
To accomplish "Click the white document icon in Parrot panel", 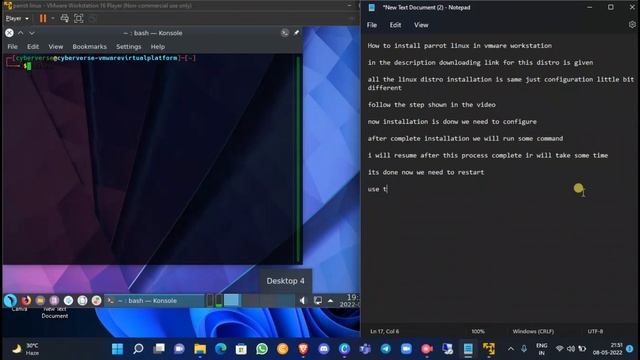I will (x=82, y=301).
